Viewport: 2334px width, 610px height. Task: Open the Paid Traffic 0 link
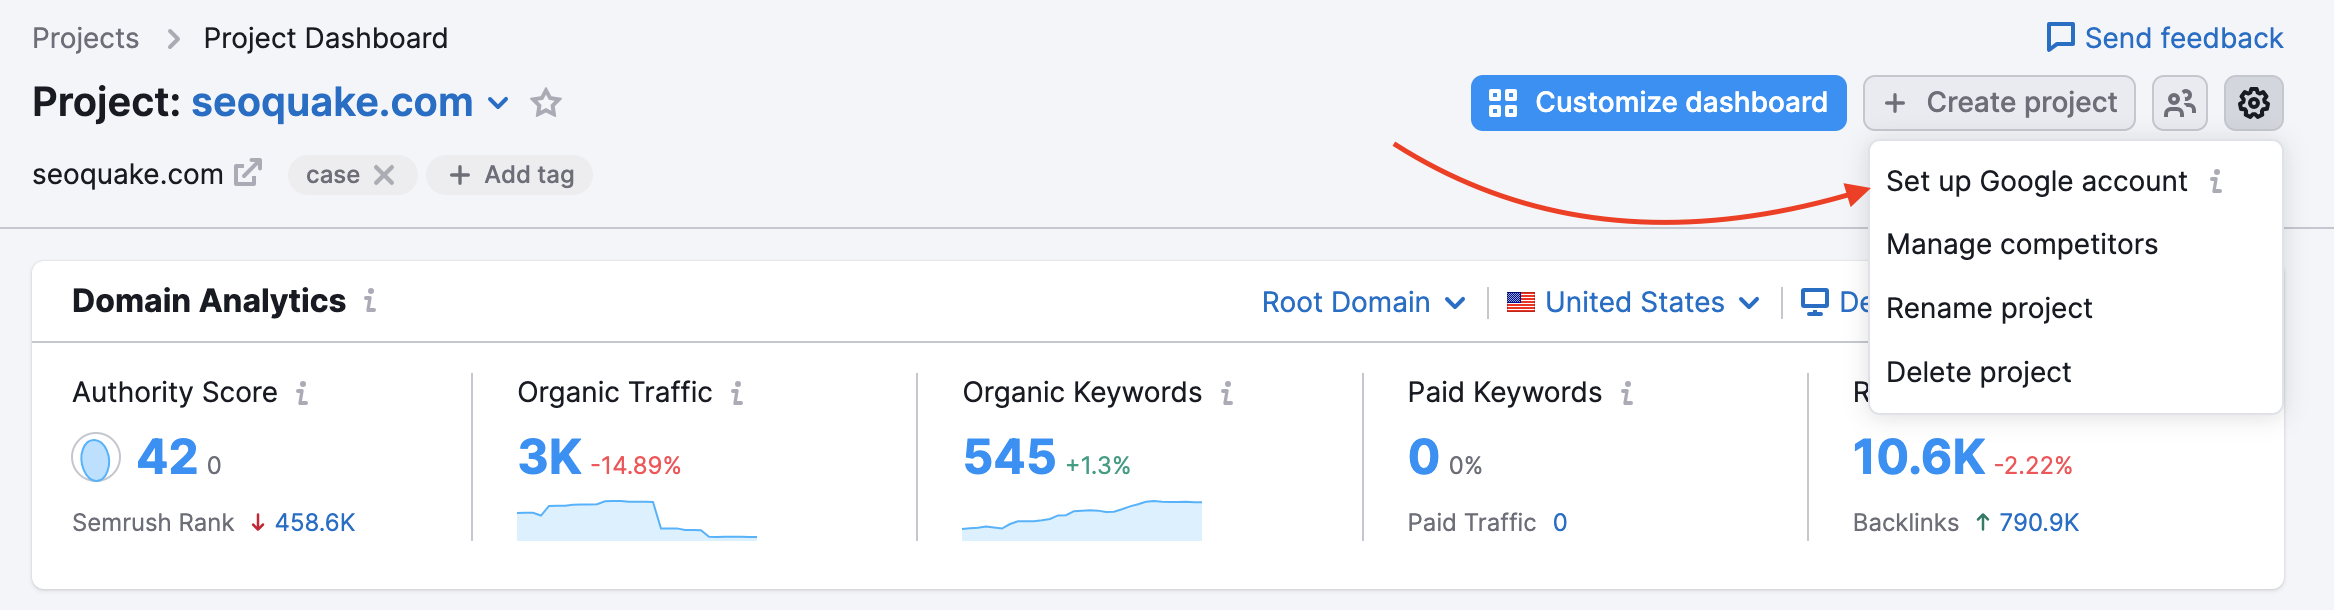click(x=1560, y=522)
